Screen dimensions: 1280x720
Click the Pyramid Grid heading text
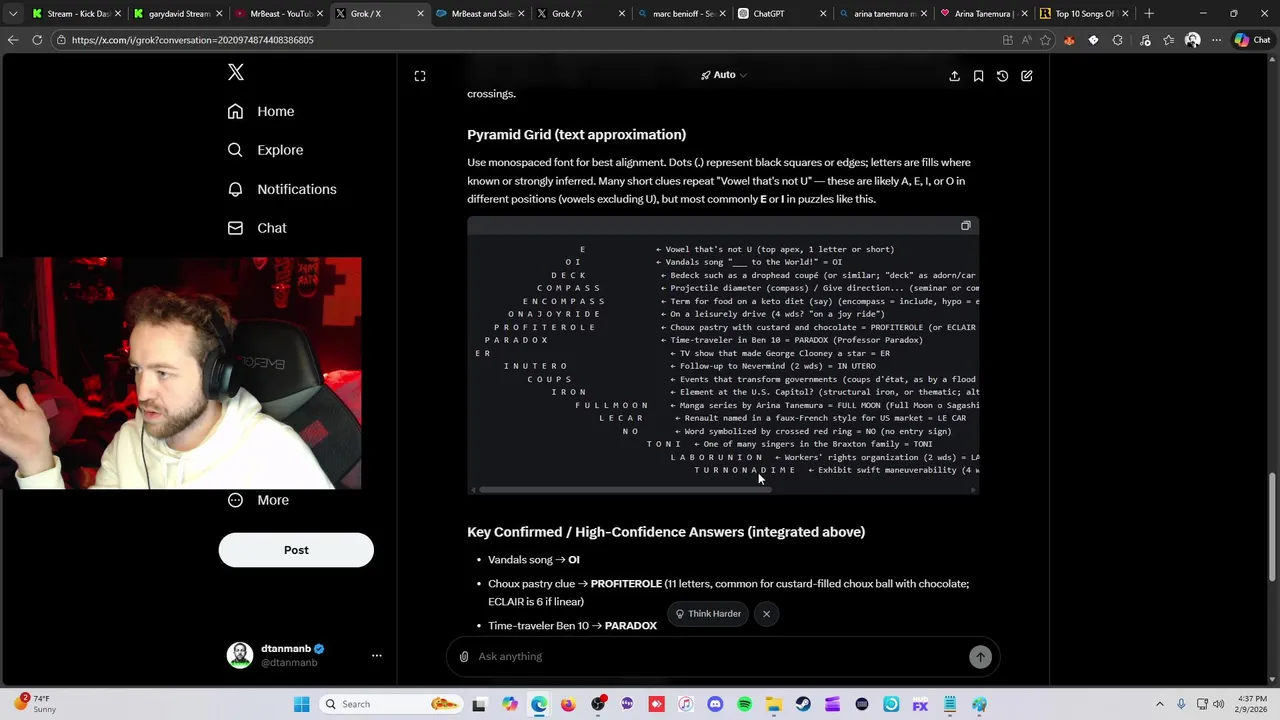576,134
